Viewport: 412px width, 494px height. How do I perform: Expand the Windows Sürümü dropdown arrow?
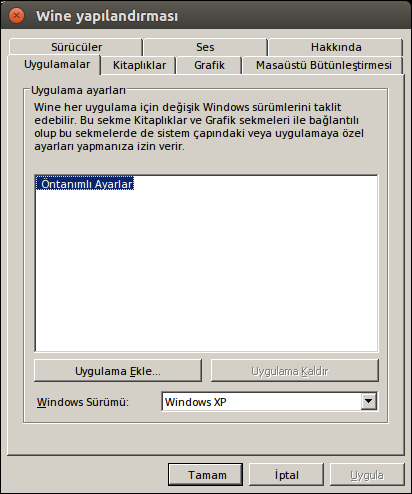(x=369, y=401)
